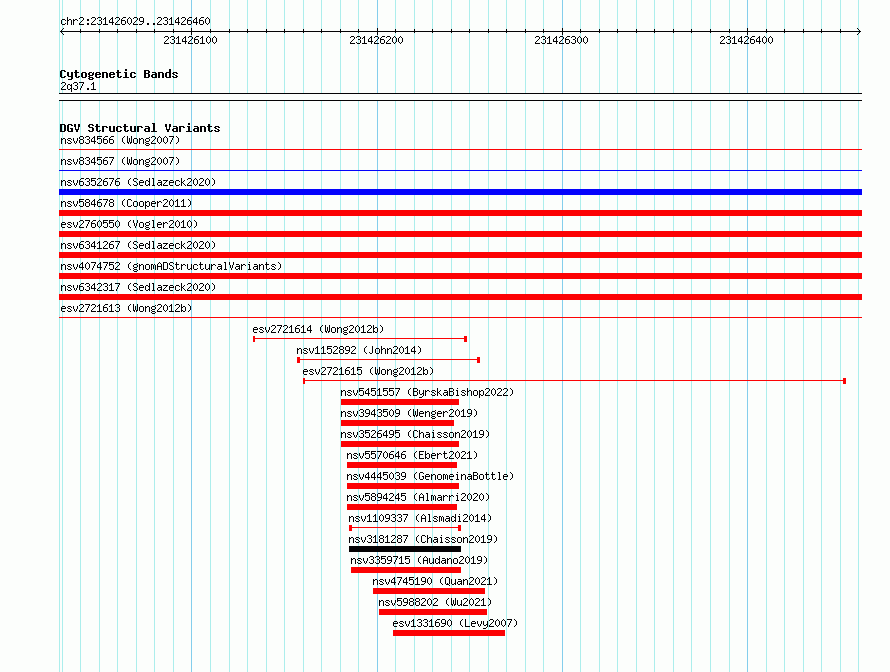Open esv2760550 (Vogler2010) variant label
The width and height of the screenshot is (890, 672).
point(129,224)
